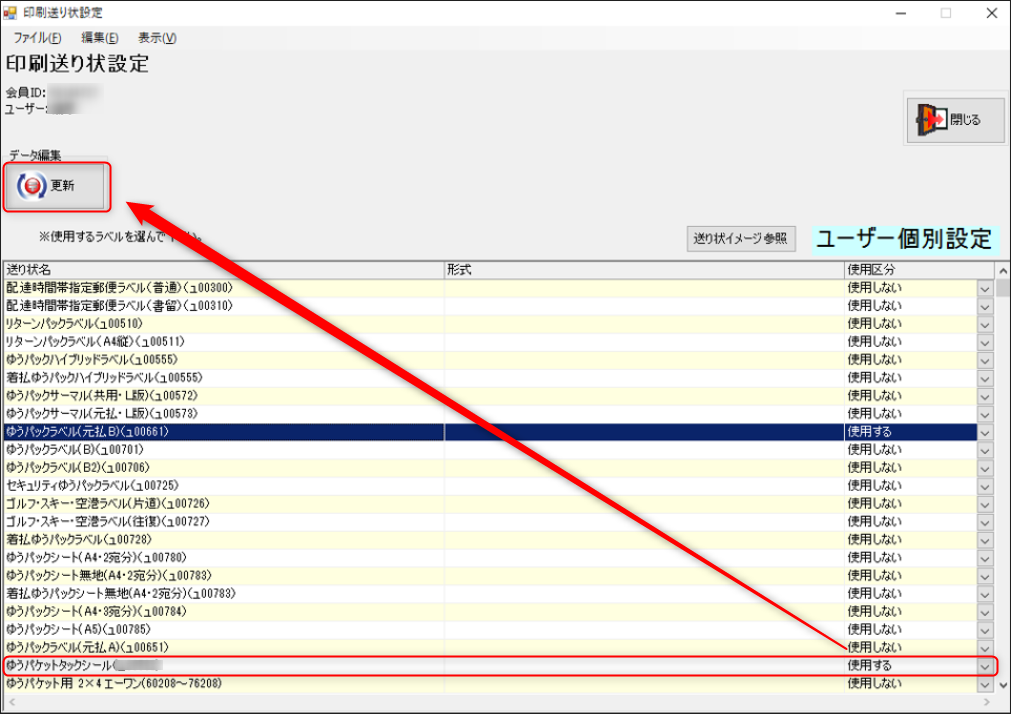The image size is (1011, 714).
Task: Expand dropdown for 配達時間帯指定郵便ラベル(書留) row
Action: point(985,306)
